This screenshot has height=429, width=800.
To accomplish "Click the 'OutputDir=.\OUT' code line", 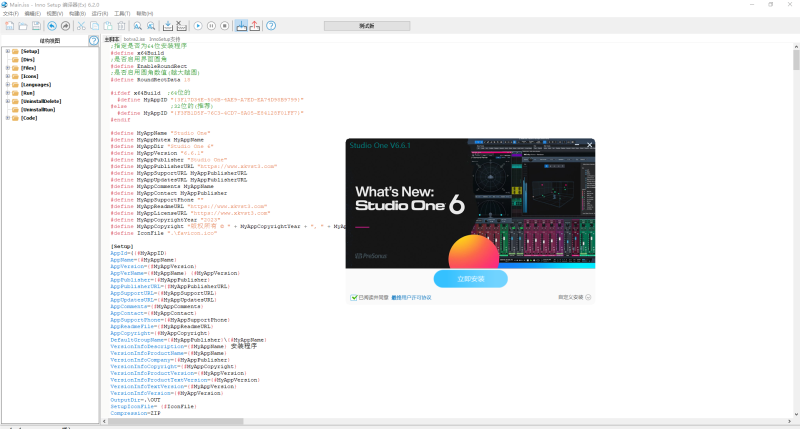I will tap(135, 400).
